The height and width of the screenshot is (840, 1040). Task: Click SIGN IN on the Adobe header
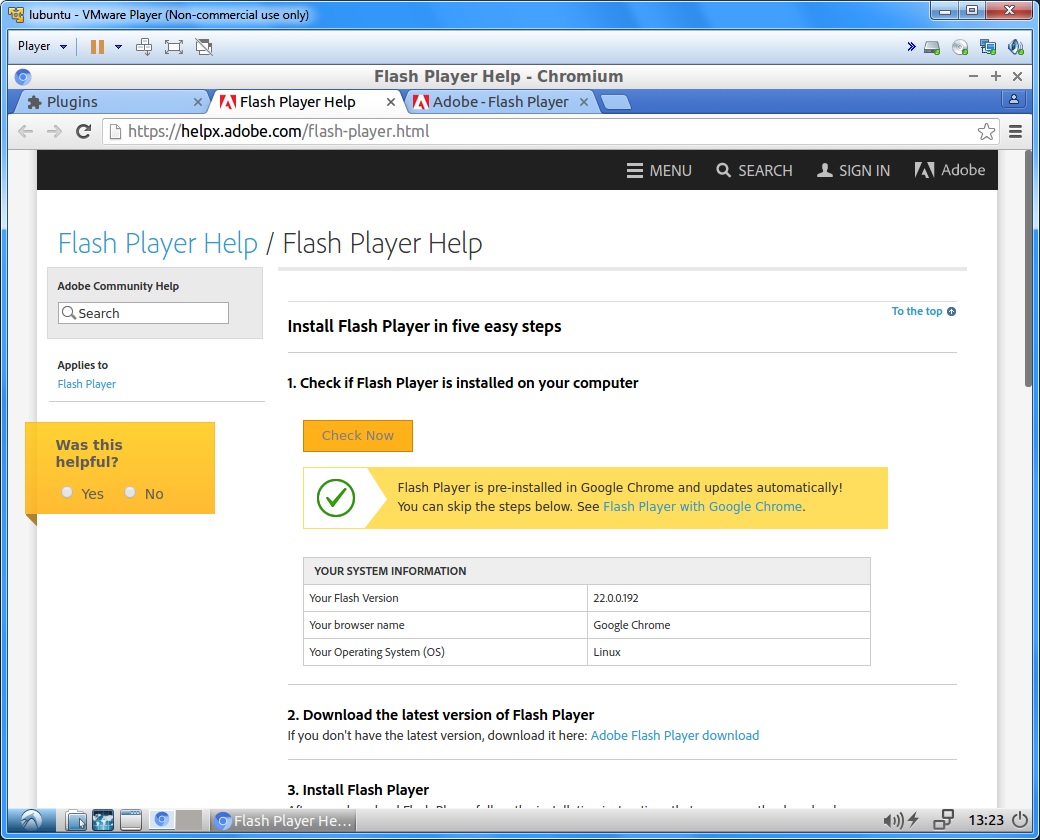853,171
